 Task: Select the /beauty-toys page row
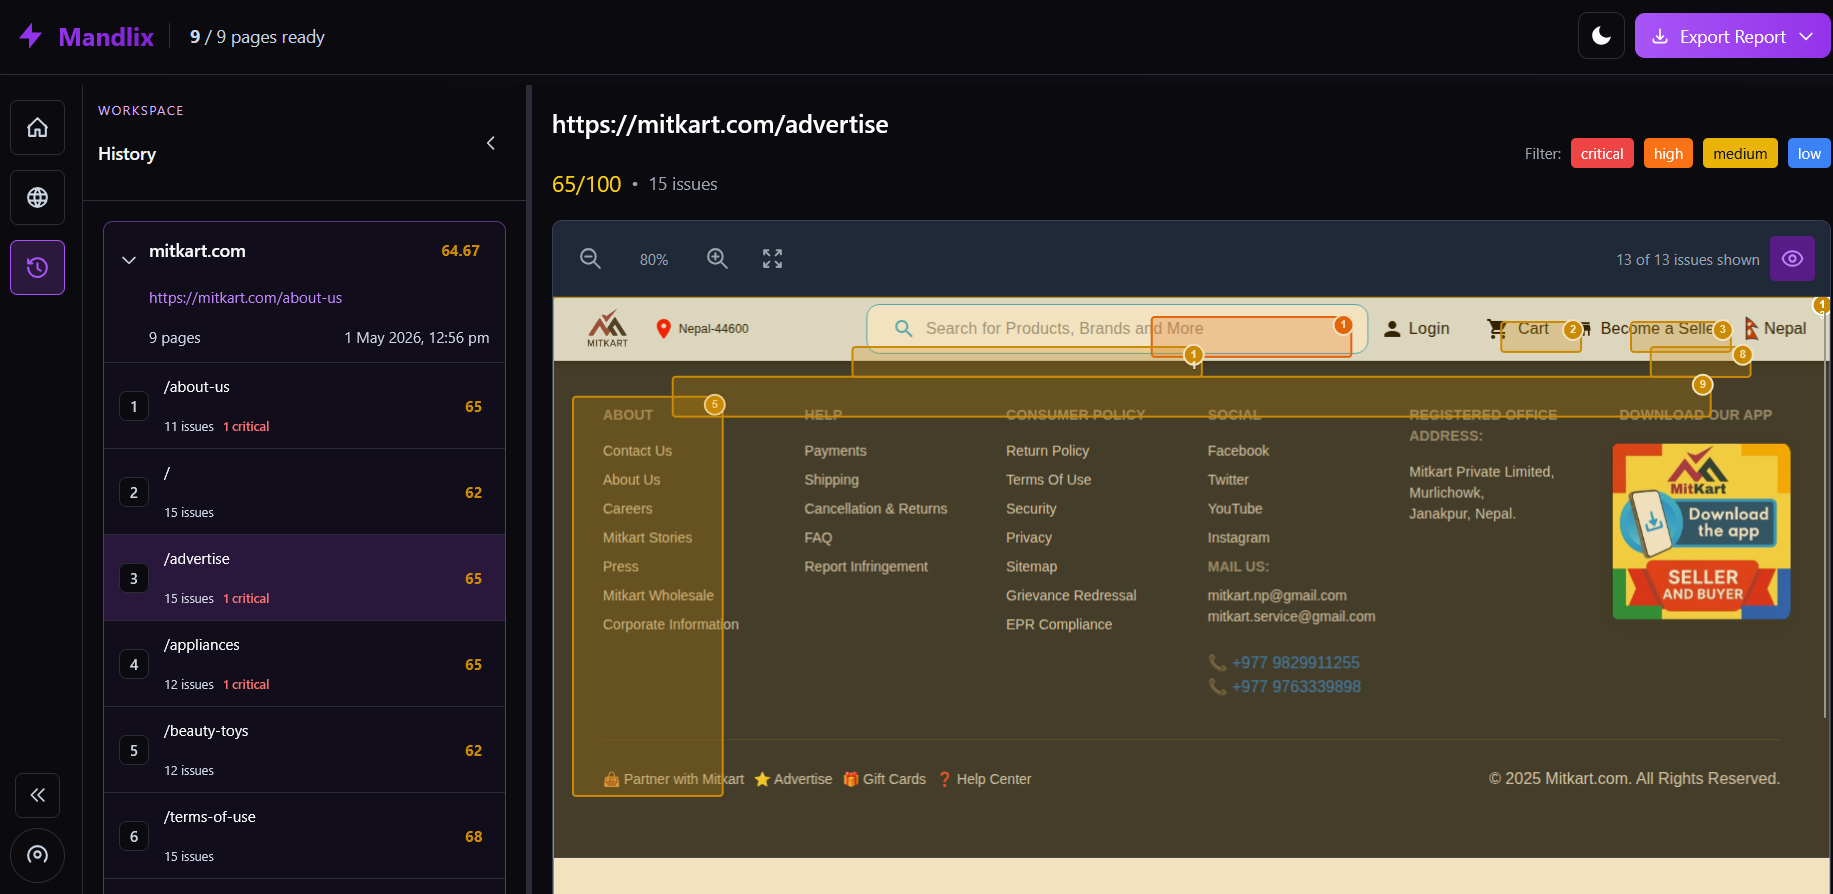point(304,750)
